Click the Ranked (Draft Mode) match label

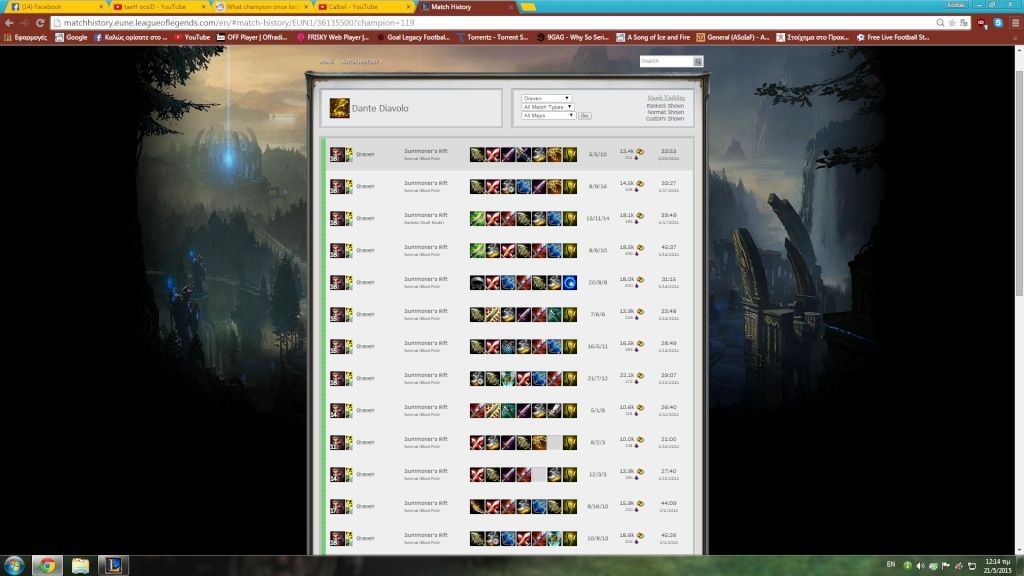[x=423, y=223]
